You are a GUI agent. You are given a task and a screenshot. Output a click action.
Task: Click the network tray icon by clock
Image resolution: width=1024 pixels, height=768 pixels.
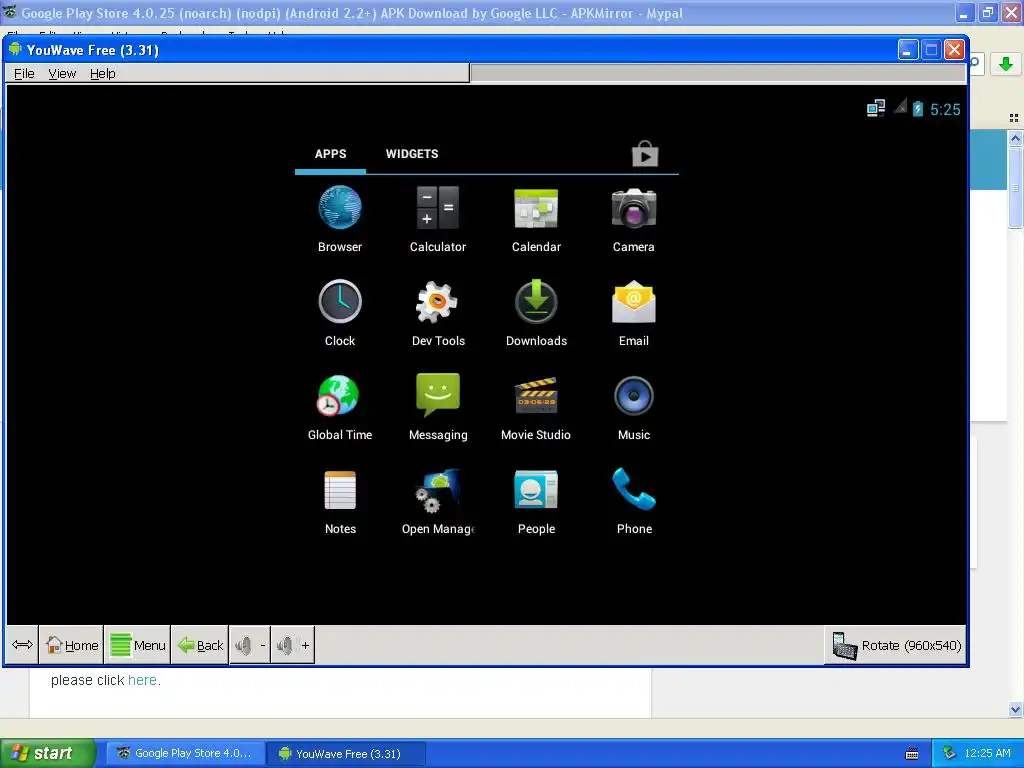coord(949,754)
